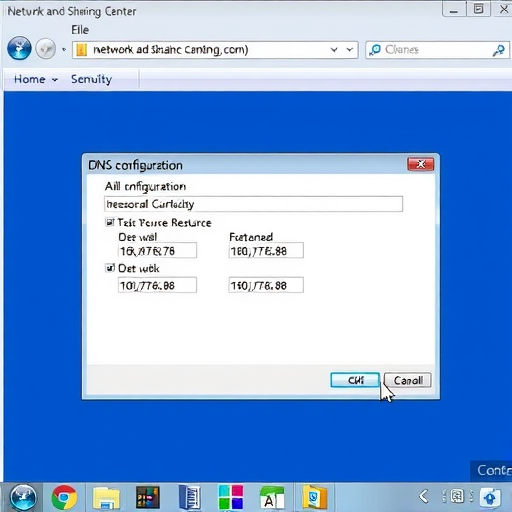Click the small history arrow beside forward button
512x512 pixels.
click(64, 50)
